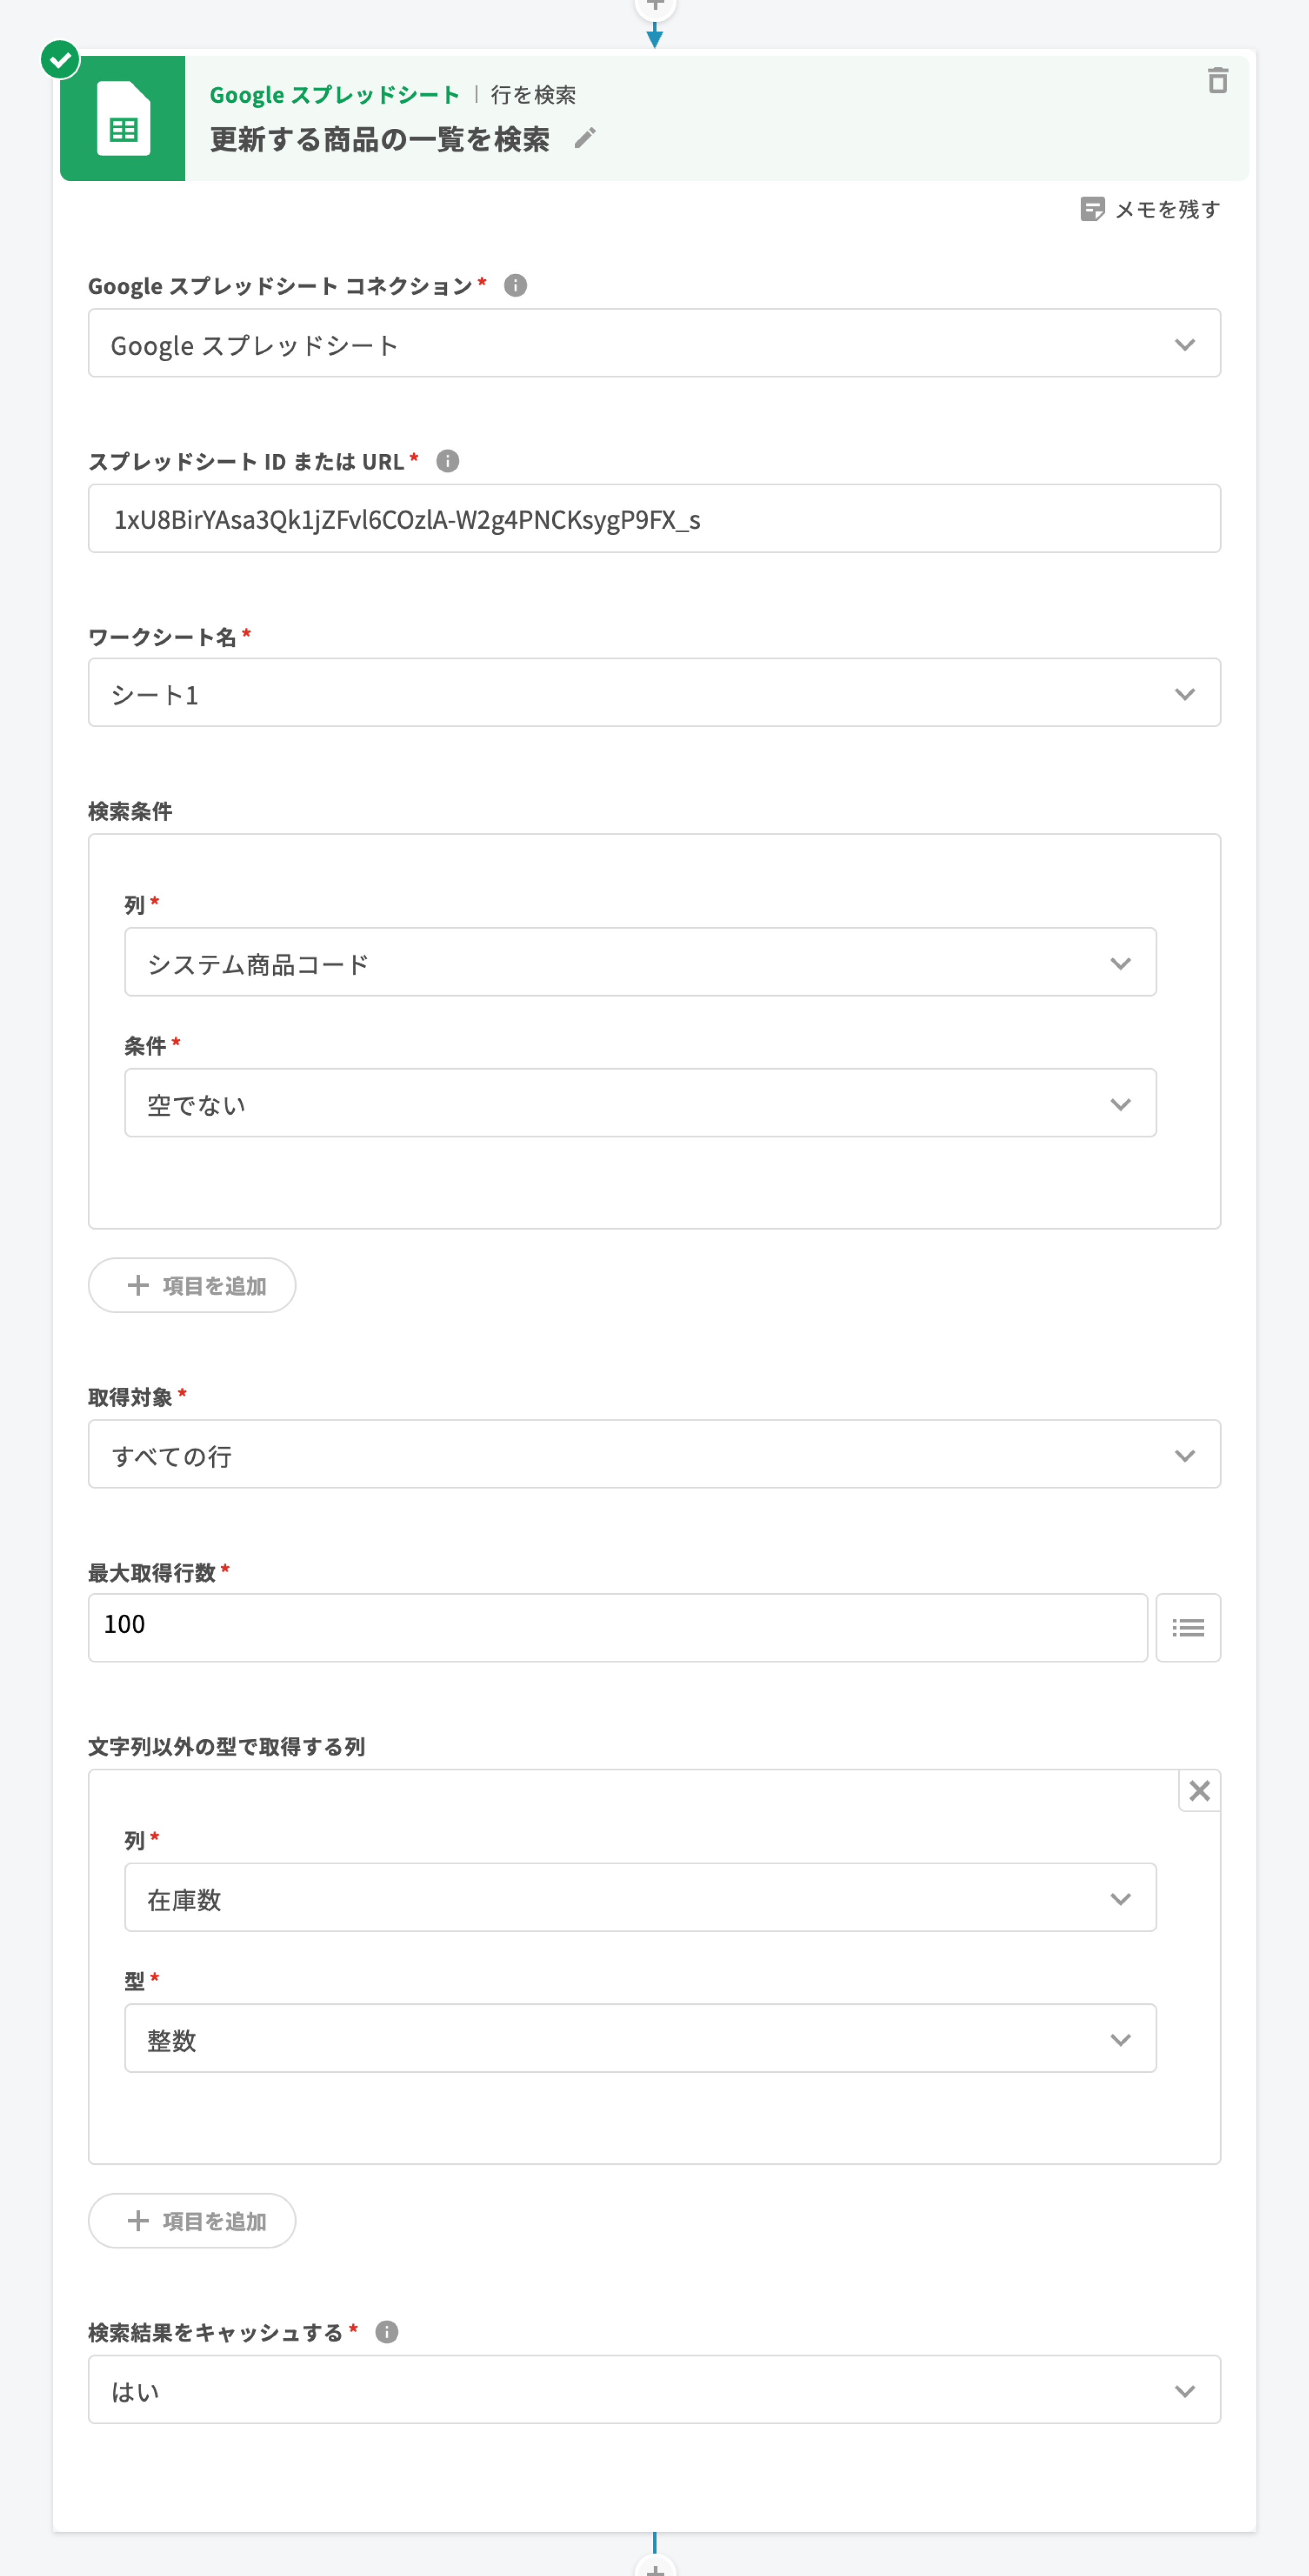This screenshot has width=1309, height=2576.
Task: Change the 空でない condition dropdown
Action: (x=640, y=1103)
